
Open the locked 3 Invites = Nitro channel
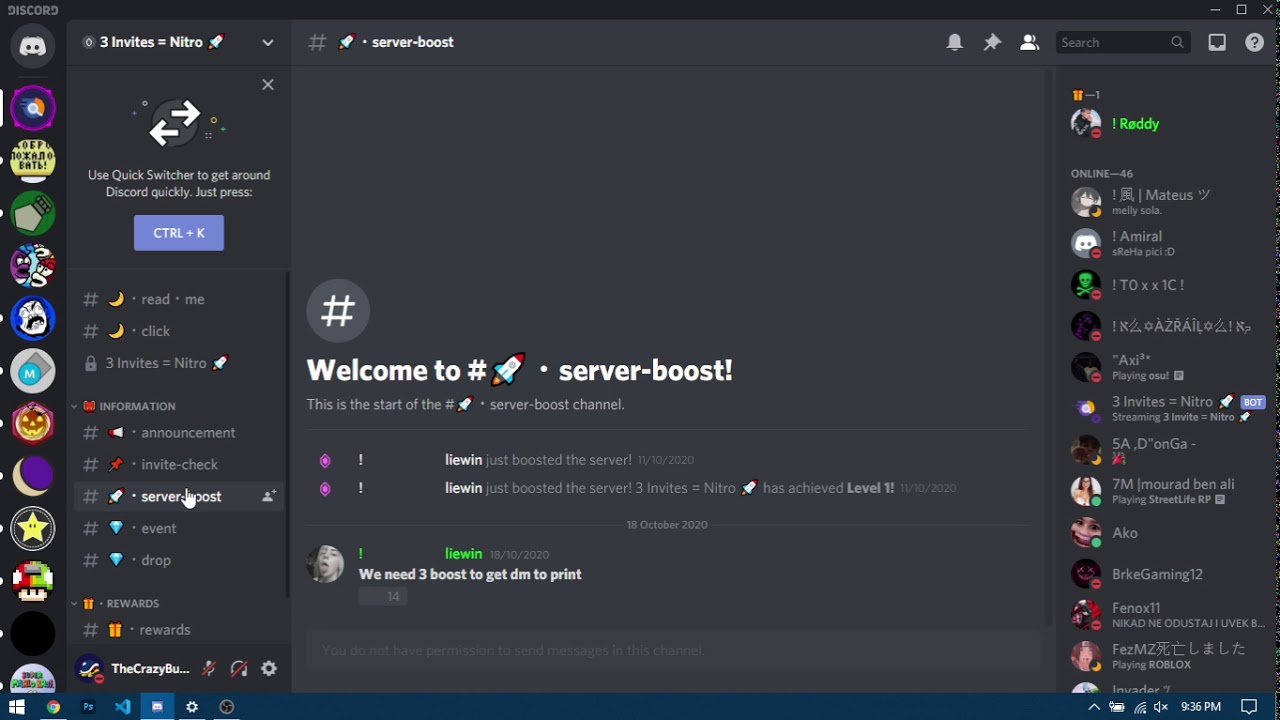click(178, 363)
